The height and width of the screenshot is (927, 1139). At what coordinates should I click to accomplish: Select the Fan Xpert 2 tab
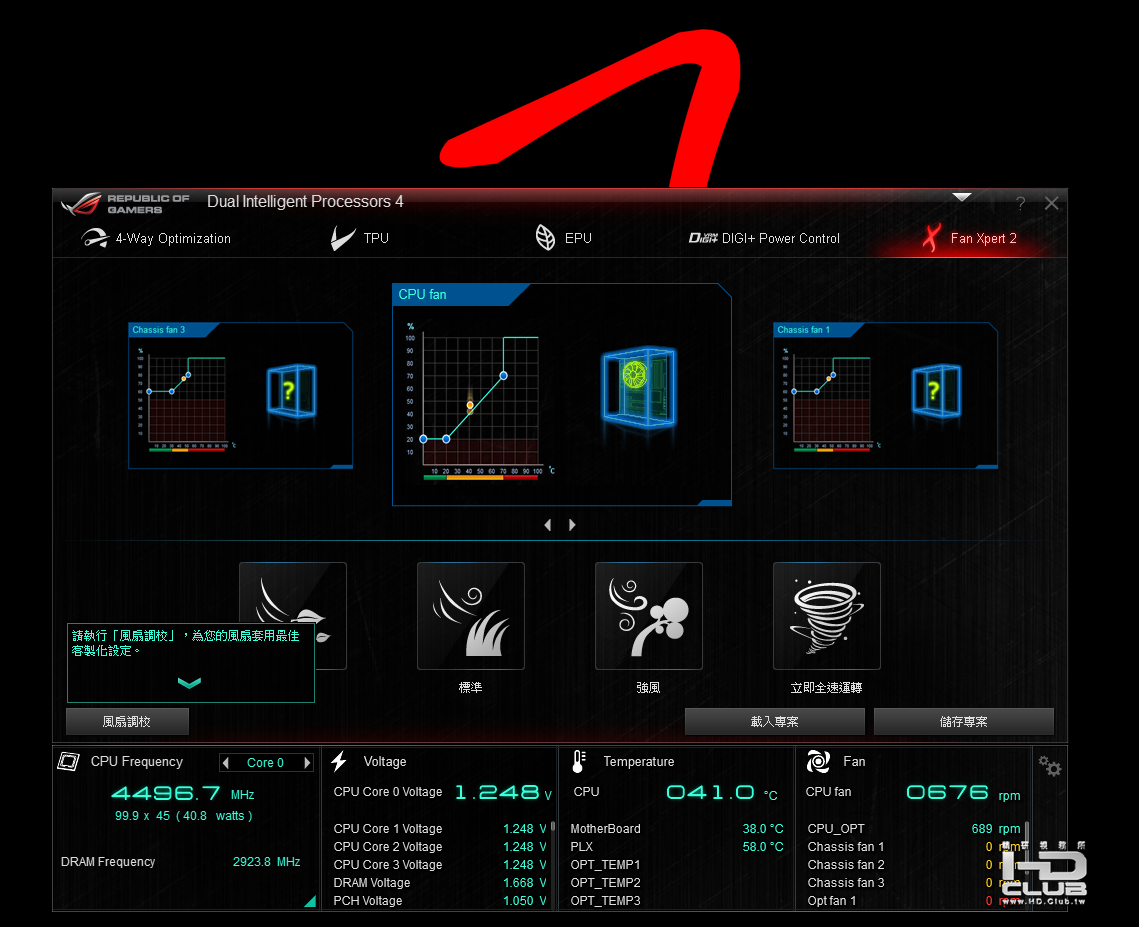pyautogui.click(x=970, y=238)
